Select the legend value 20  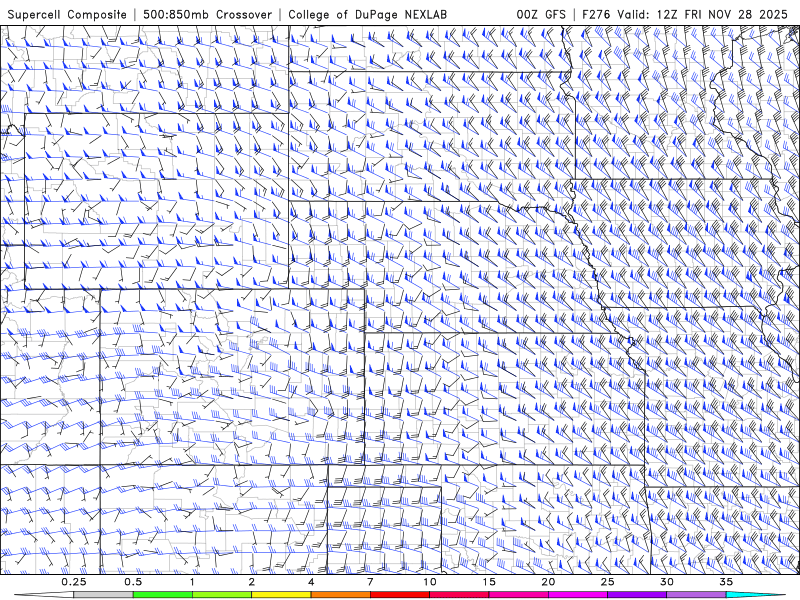pos(548,582)
